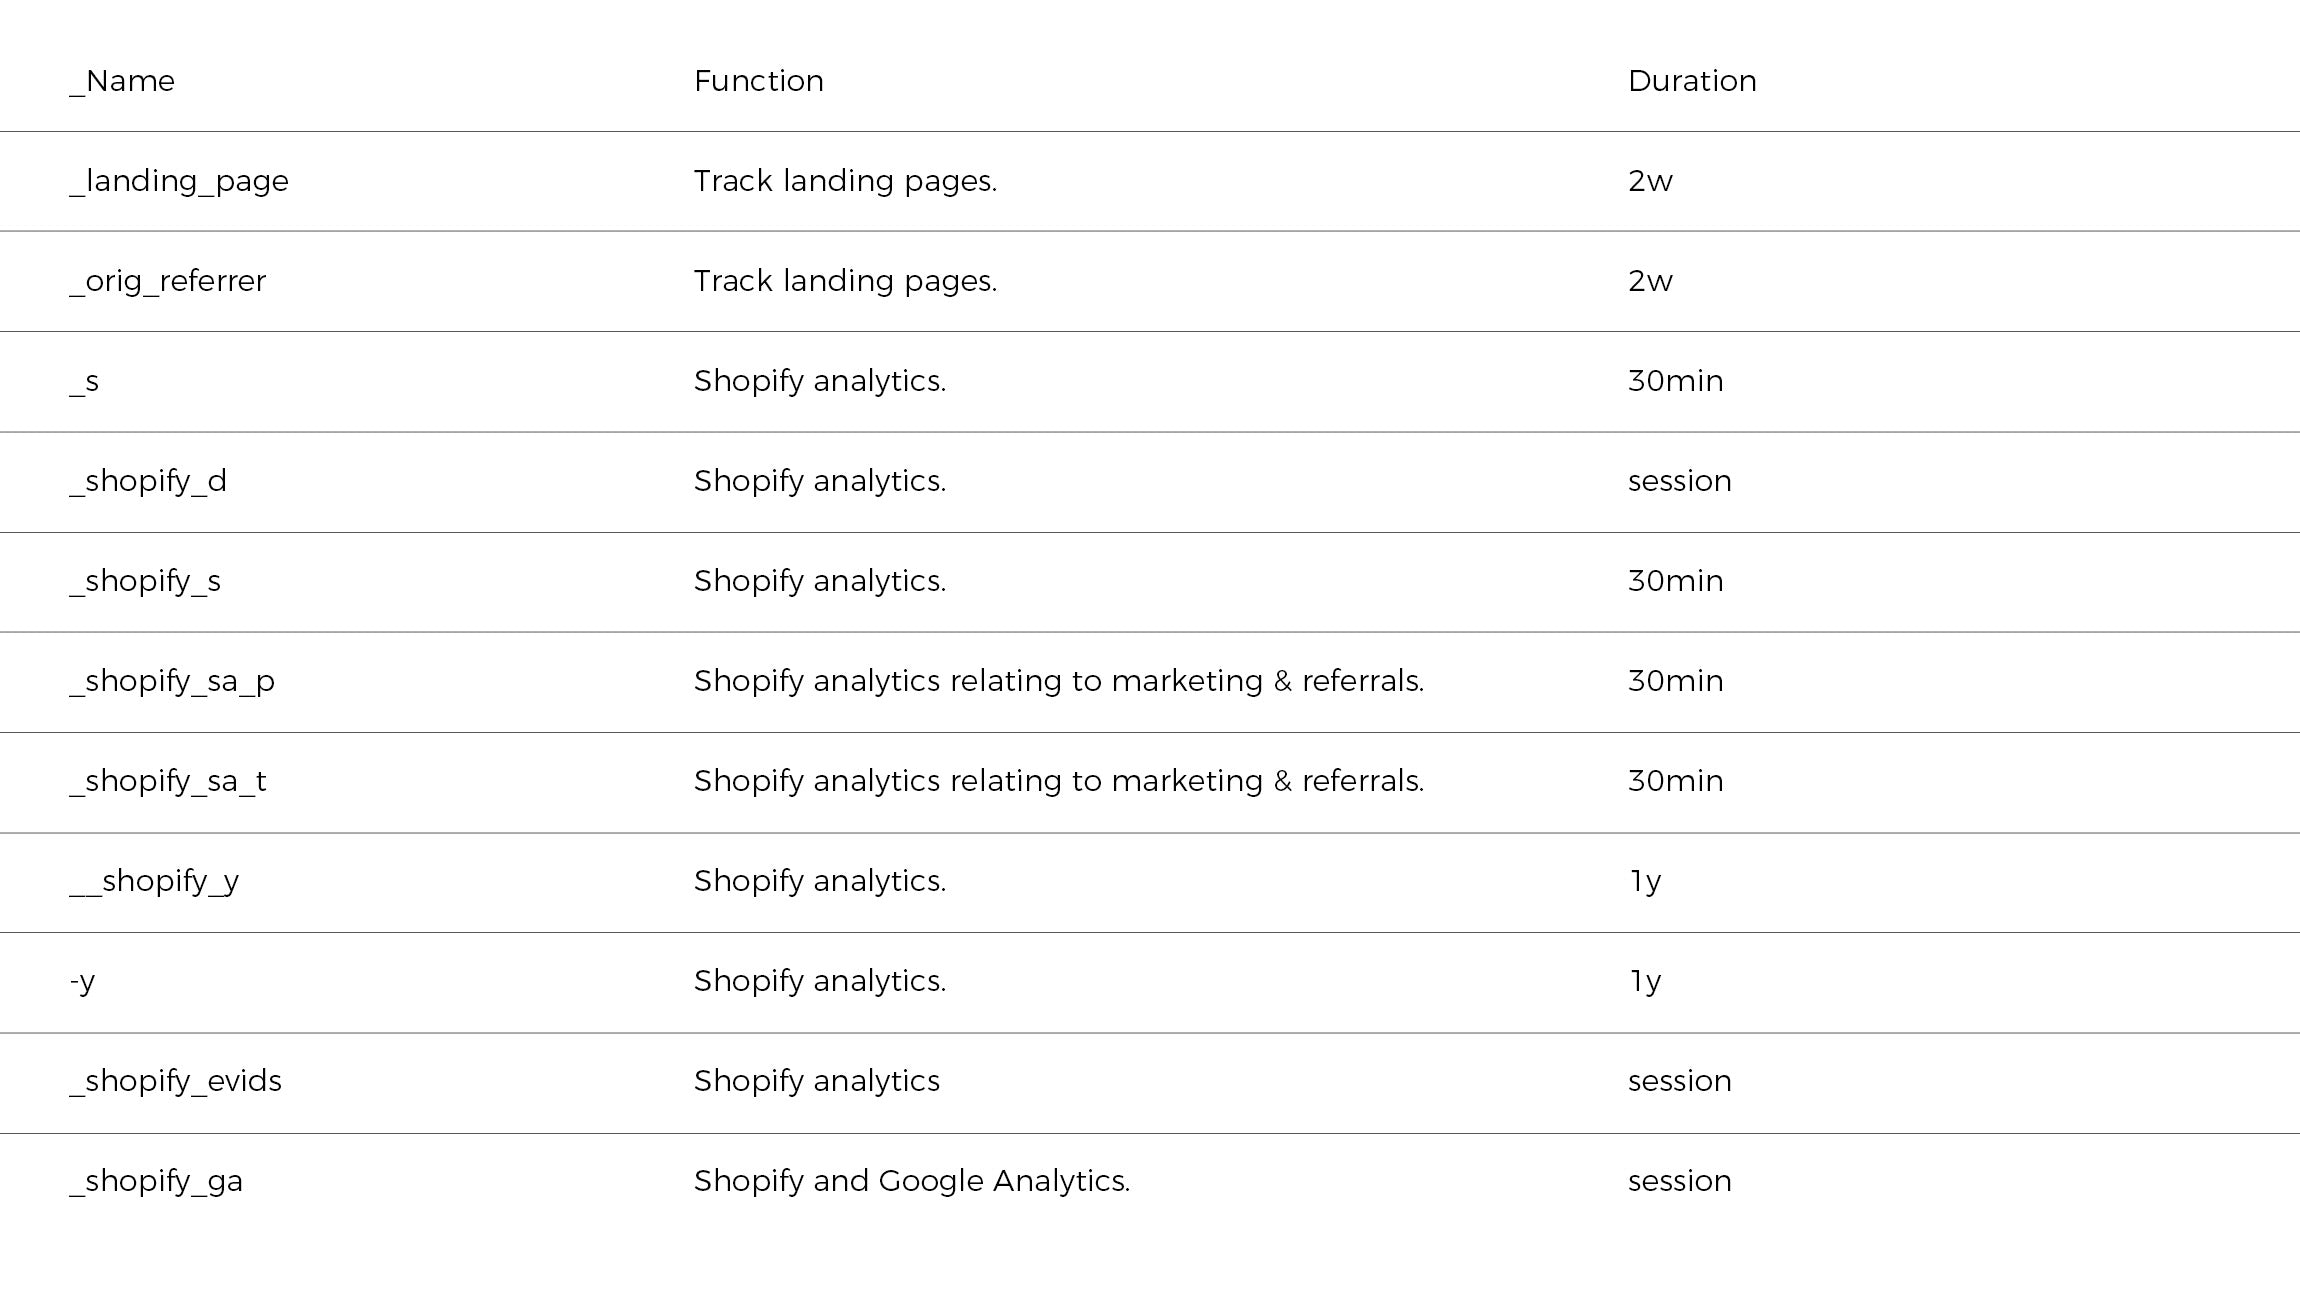
Task: Select the _landing_page cookie name
Action: (179, 181)
